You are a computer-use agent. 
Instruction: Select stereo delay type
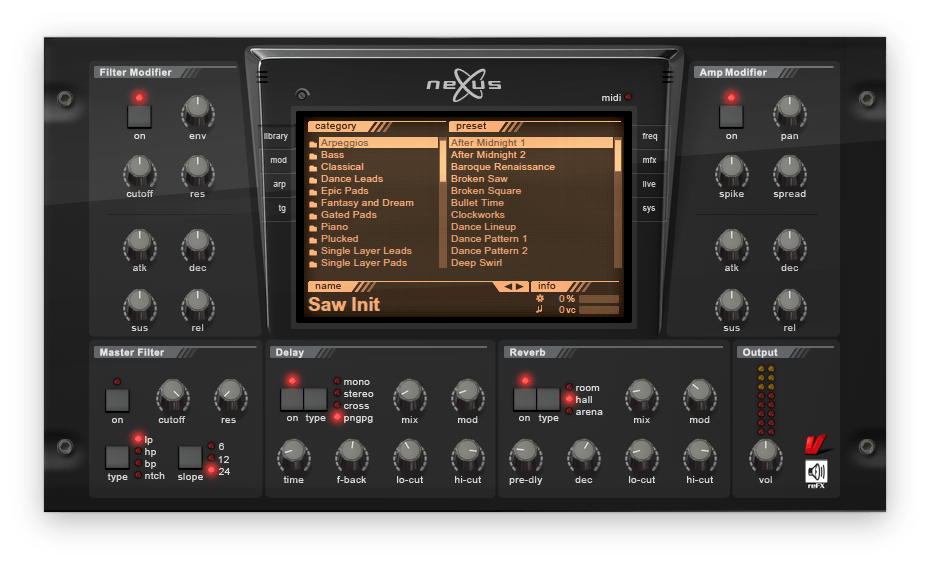click(x=337, y=394)
